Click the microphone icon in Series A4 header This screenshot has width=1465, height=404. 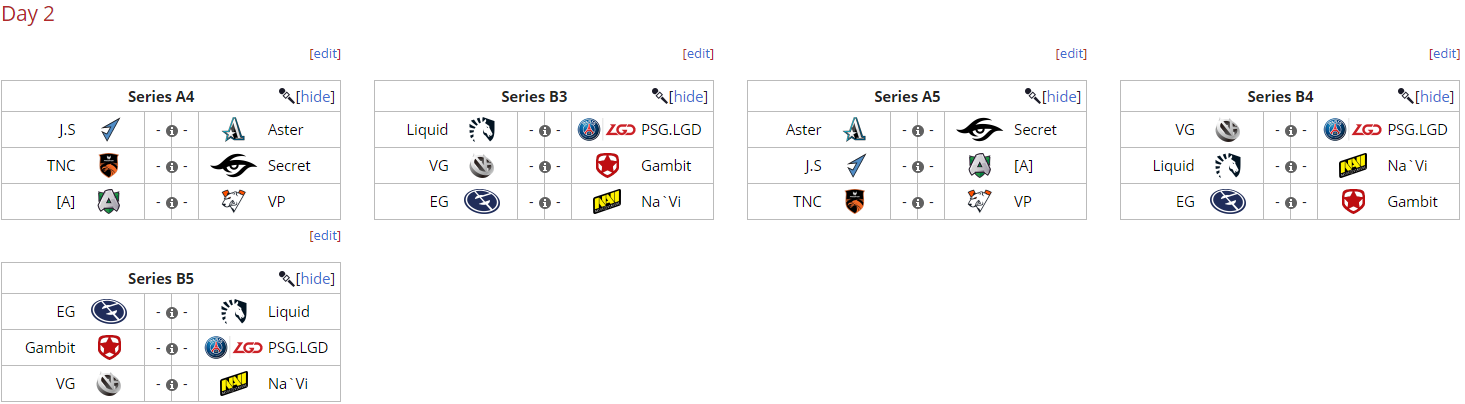pyautogui.click(x=287, y=96)
